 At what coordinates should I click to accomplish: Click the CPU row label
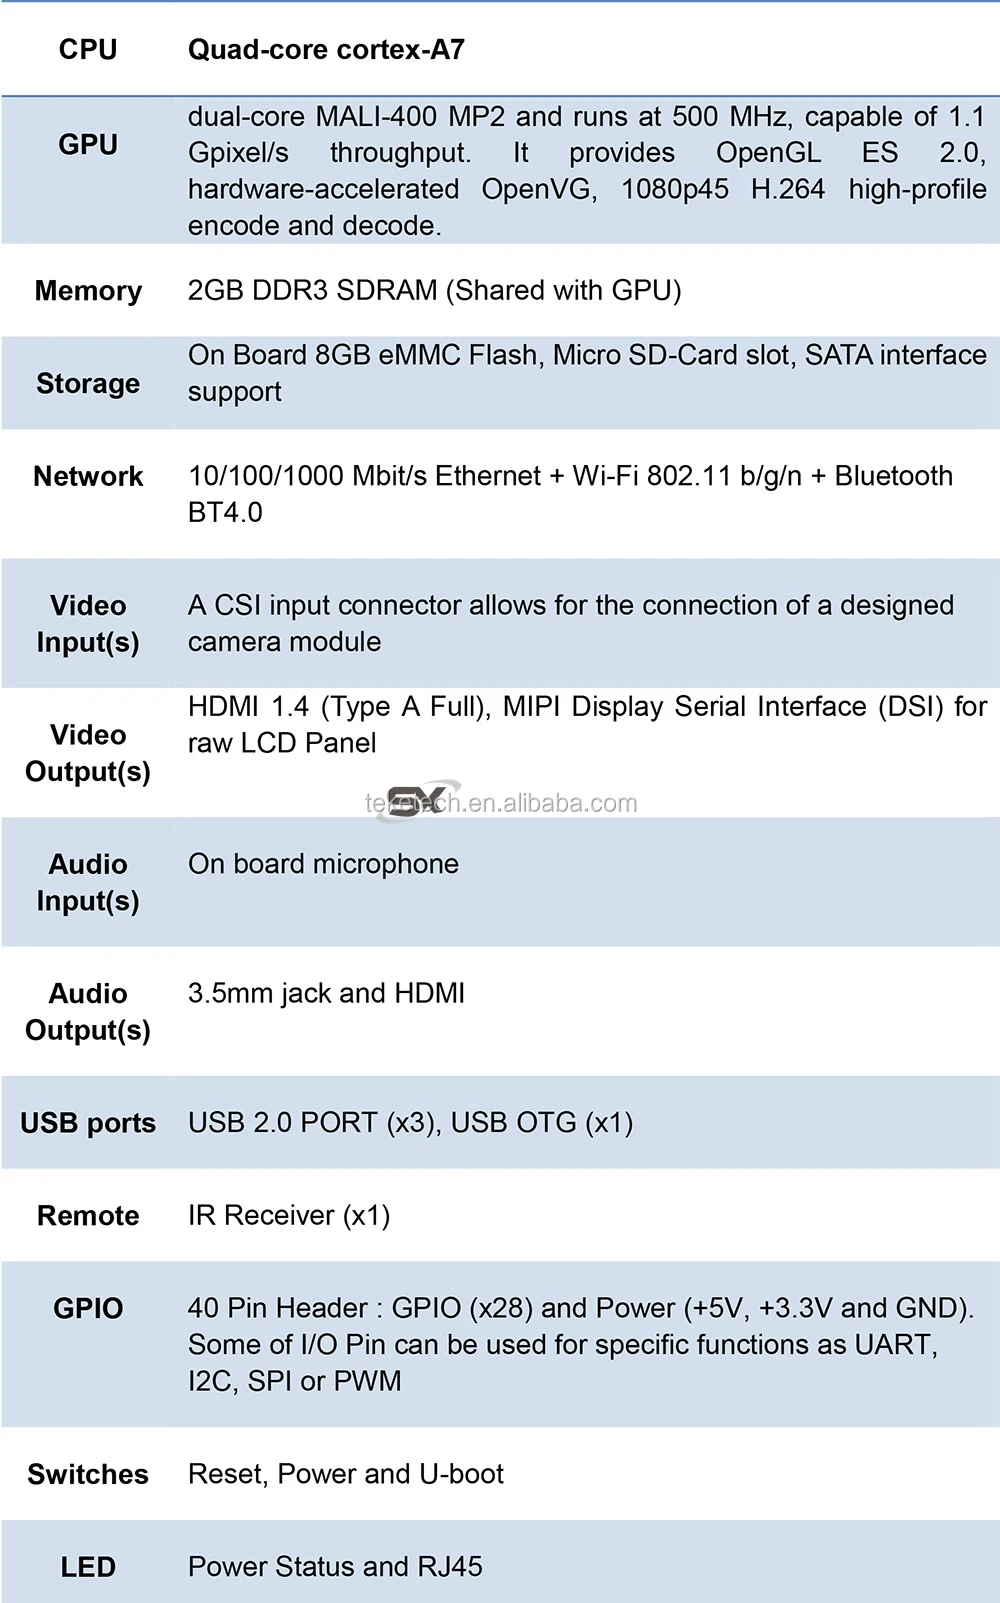pos(88,50)
